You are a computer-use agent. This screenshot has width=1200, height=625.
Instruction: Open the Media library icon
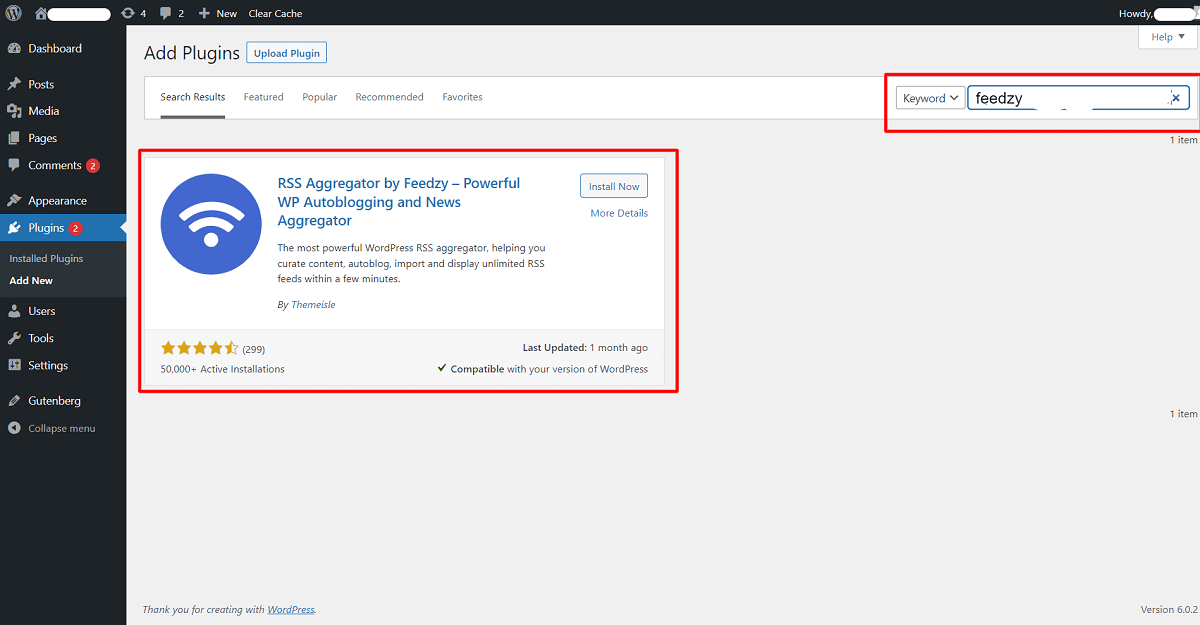[16, 111]
